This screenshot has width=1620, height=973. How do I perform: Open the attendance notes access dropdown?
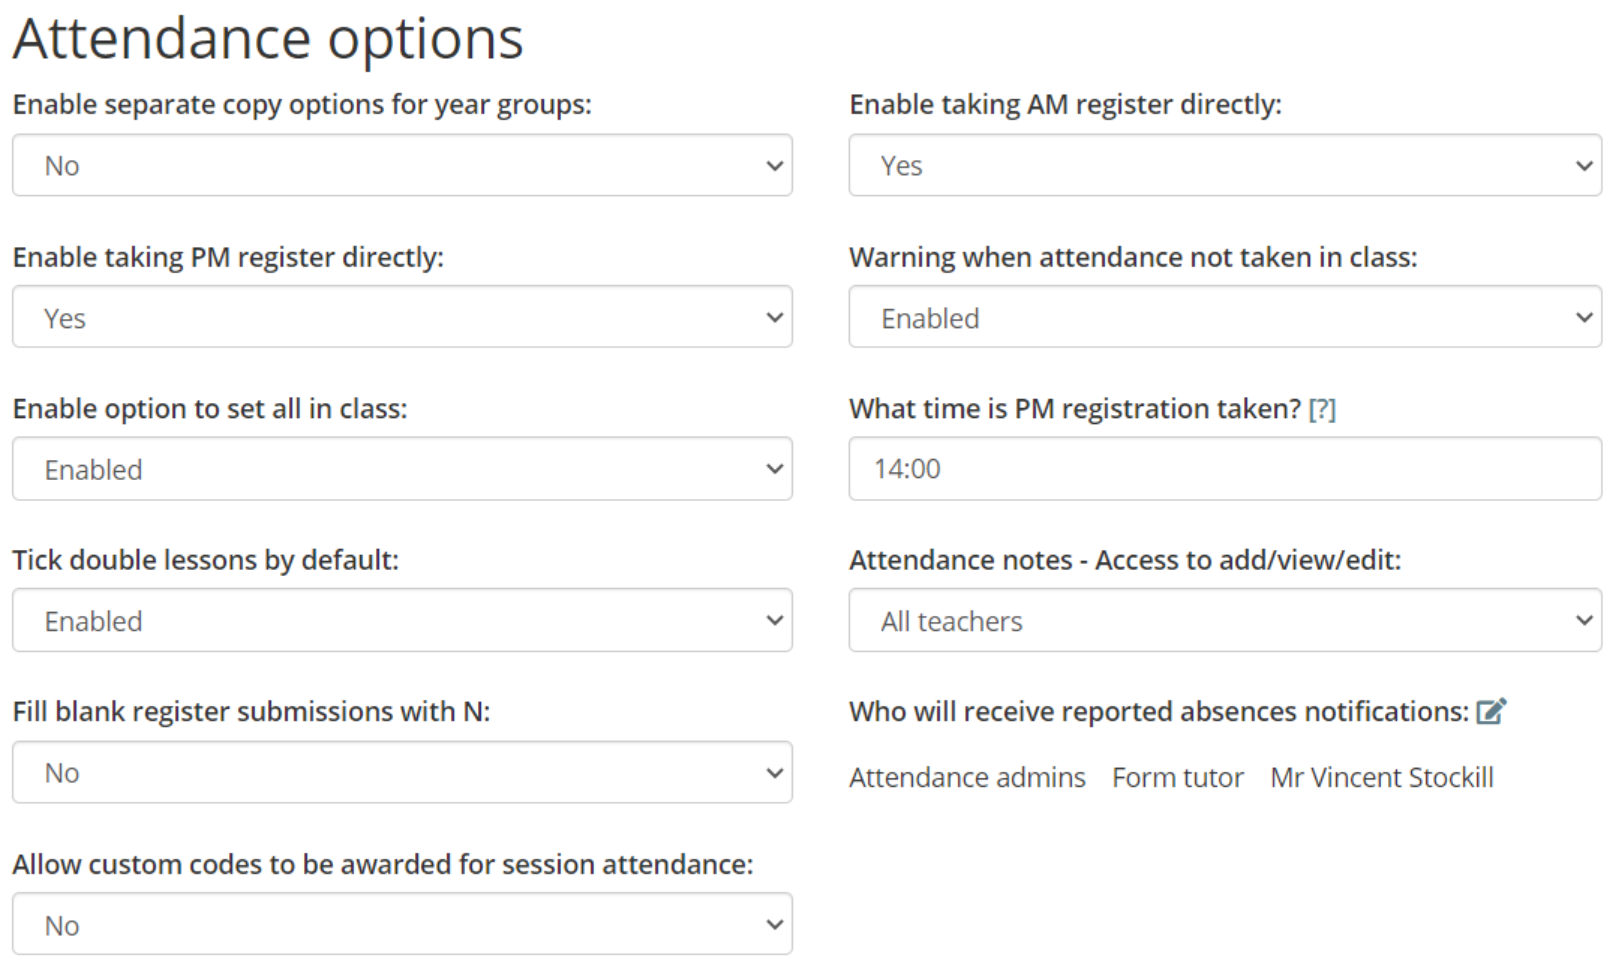tap(1225, 621)
